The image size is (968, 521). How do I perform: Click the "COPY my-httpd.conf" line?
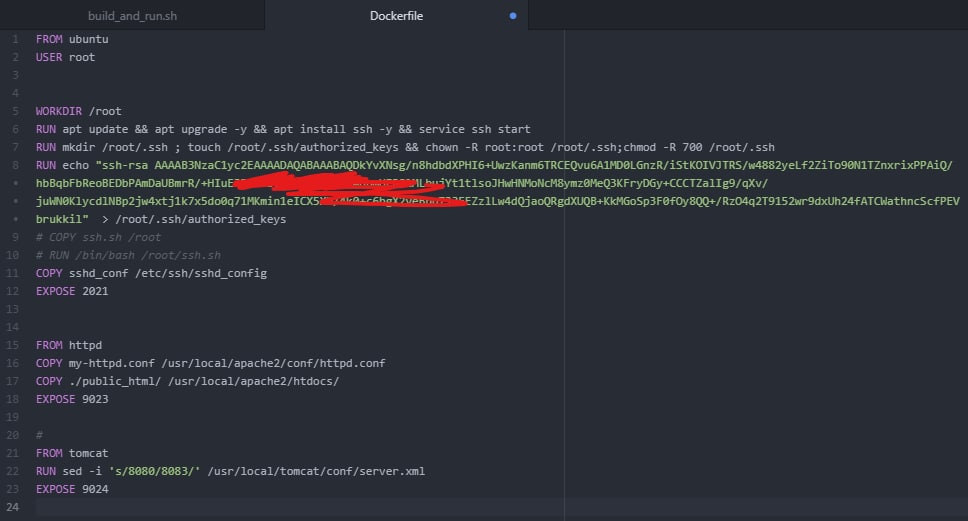[211, 363]
